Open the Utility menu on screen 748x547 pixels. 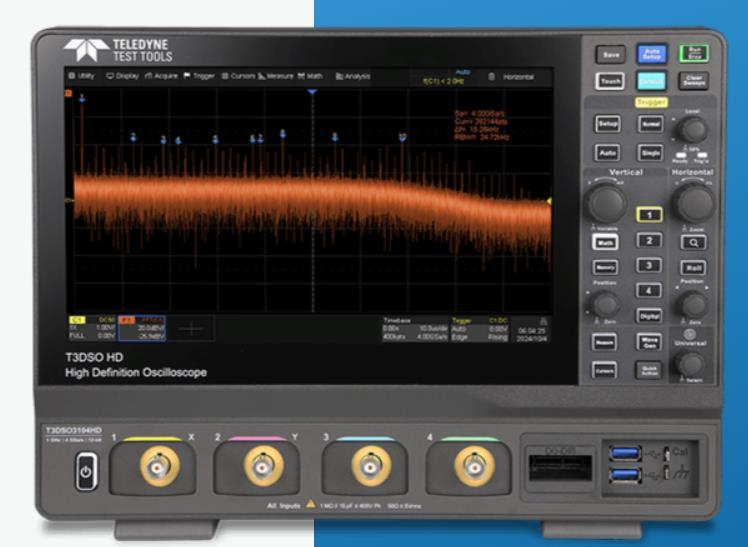pyautogui.click(x=82, y=76)
